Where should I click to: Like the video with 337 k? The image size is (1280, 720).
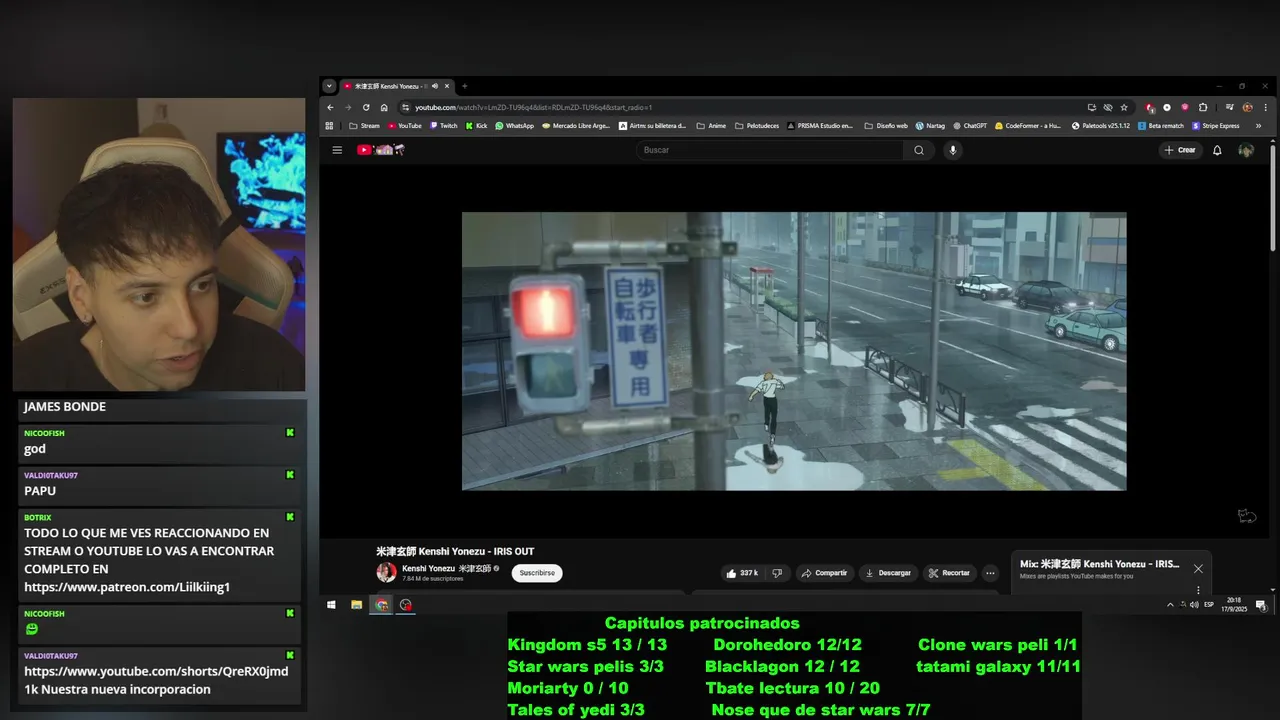pos(741,573)
